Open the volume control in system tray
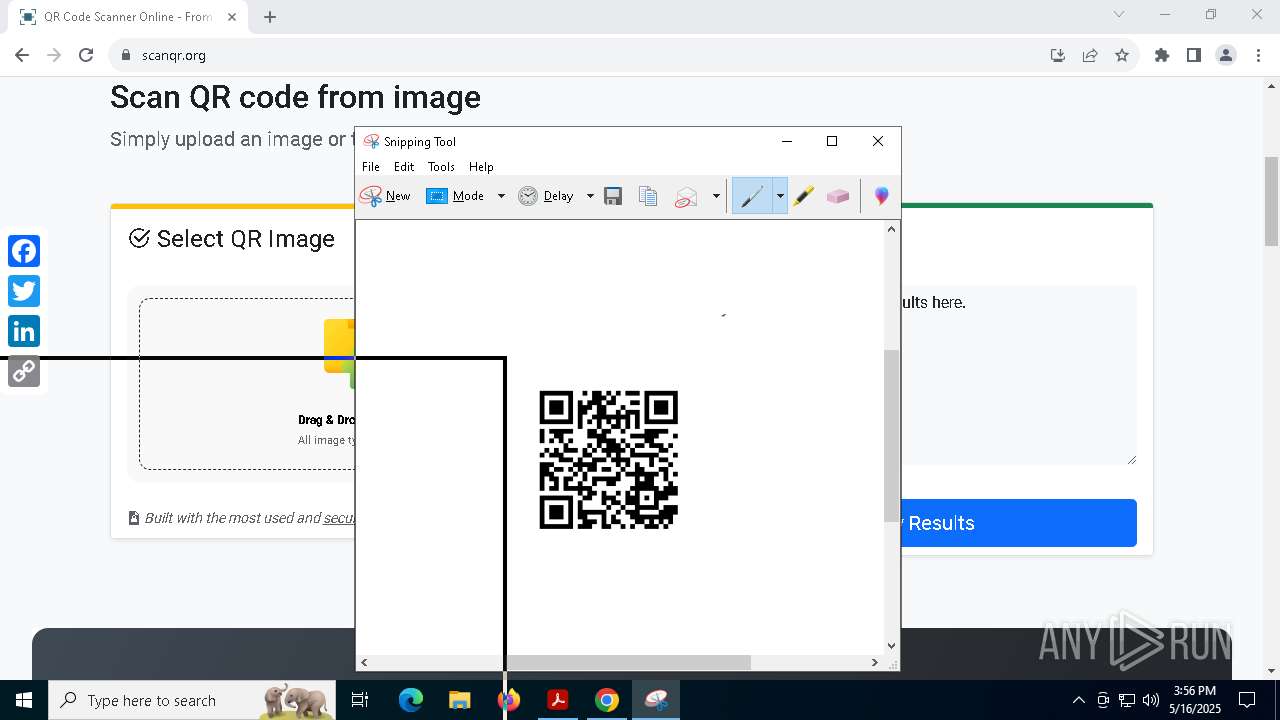 point(1151,700)
